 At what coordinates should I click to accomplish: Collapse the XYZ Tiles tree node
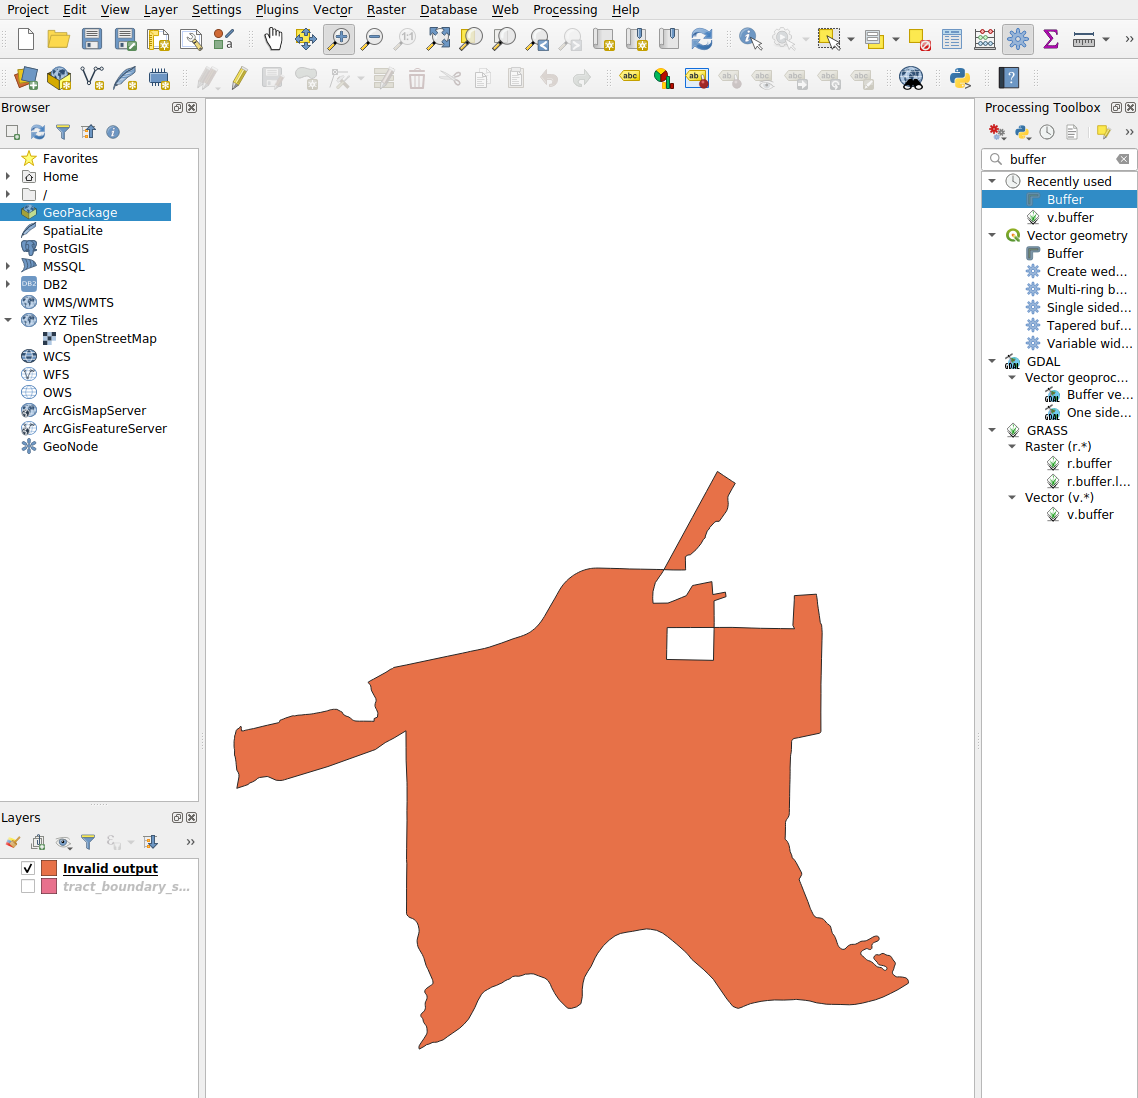(8, 321)
